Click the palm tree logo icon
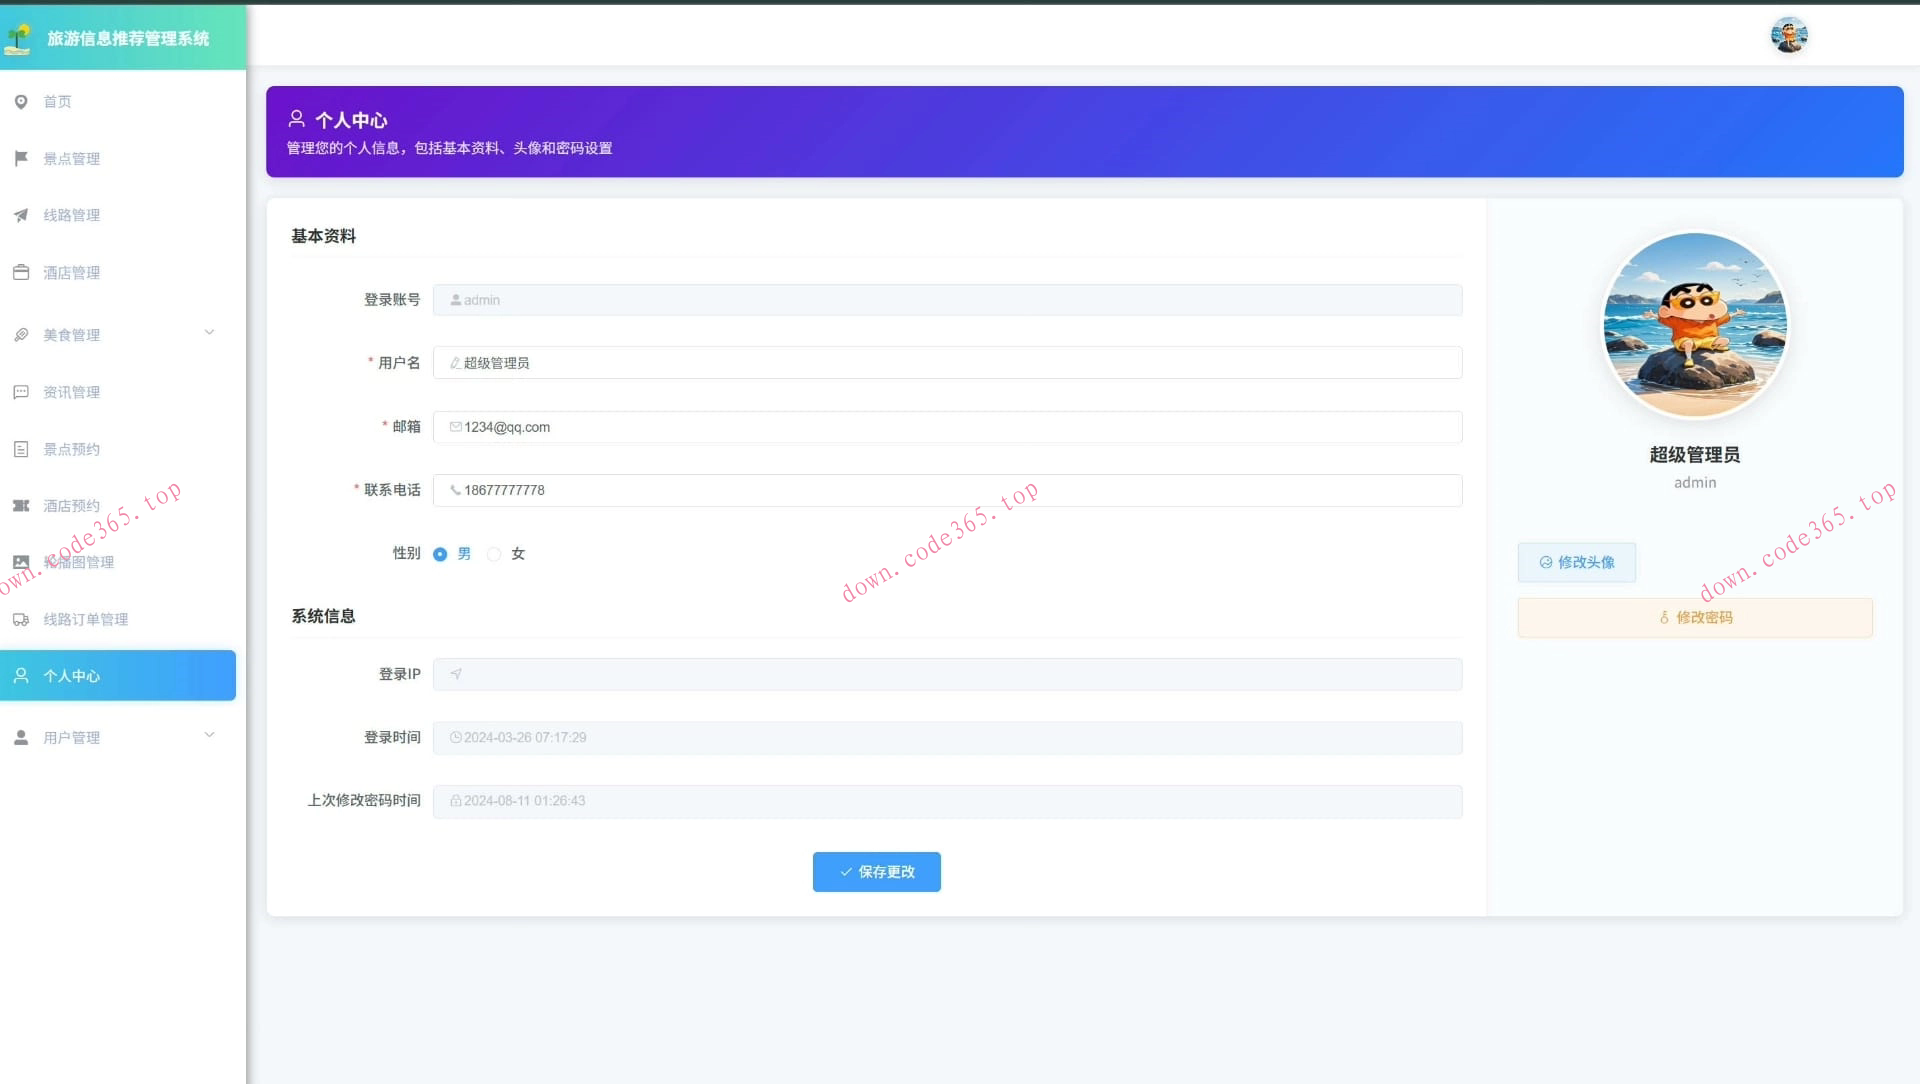Image resolution: width=1920 pixels, height=1084 pixels. [18, 38]
